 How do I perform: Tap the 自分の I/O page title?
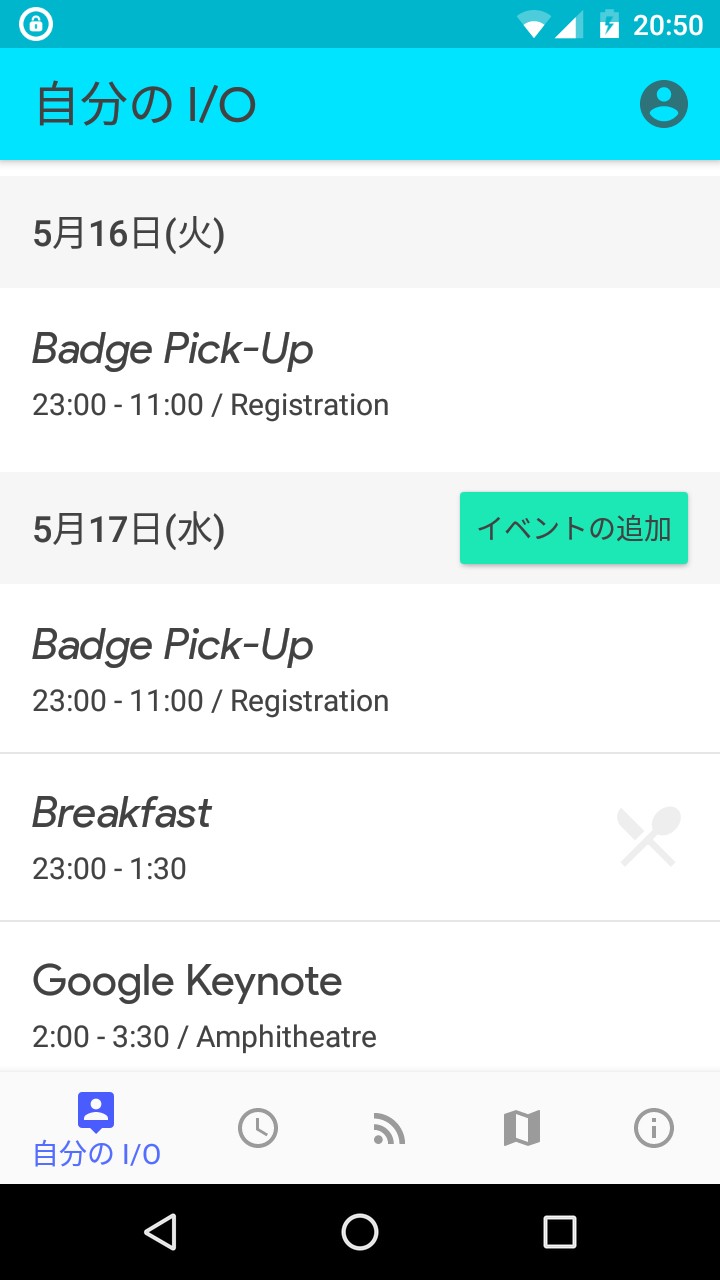click(146, 105)
